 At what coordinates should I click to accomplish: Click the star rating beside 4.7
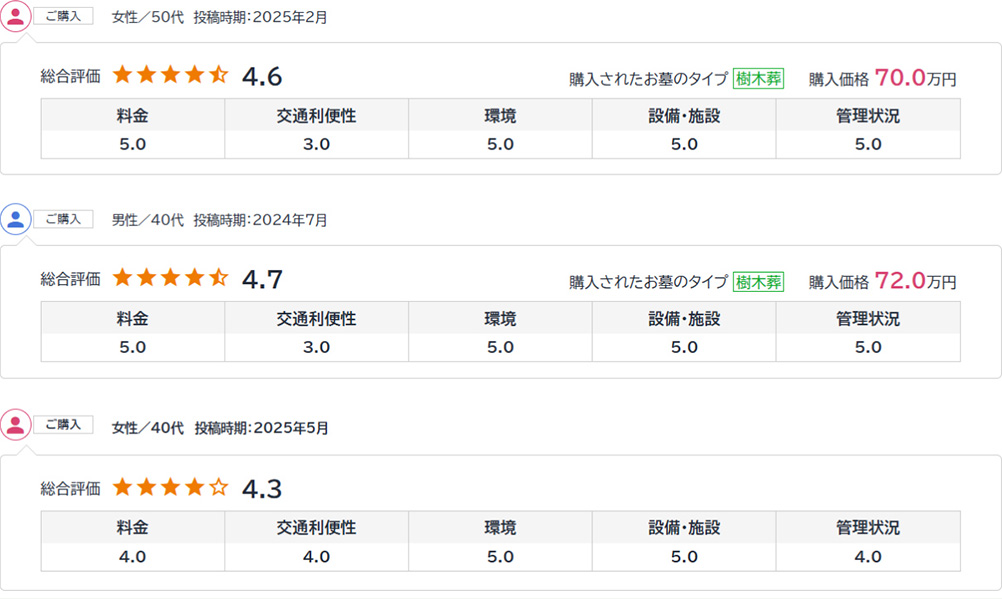pyautogui.click(x=171, y=279)
